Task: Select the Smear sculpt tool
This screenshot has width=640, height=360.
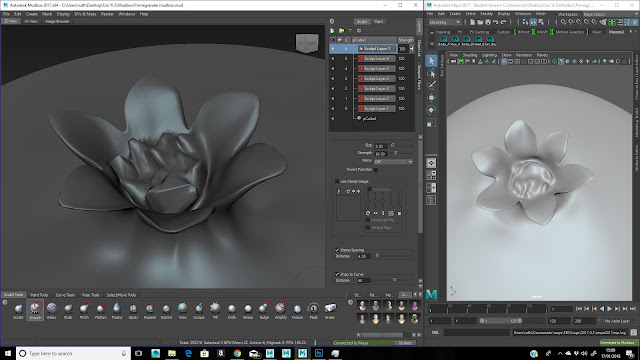Action: (248, 311)
